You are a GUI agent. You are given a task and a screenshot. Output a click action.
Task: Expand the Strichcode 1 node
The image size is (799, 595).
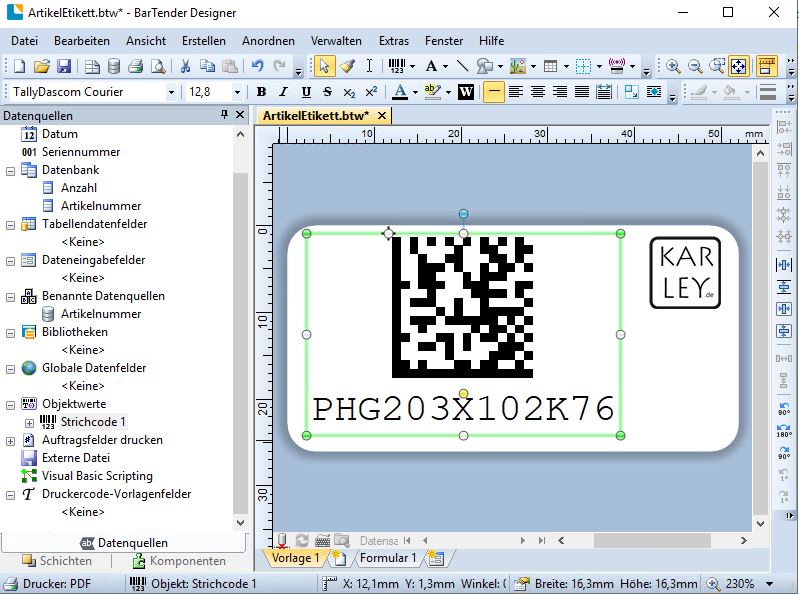29,423
